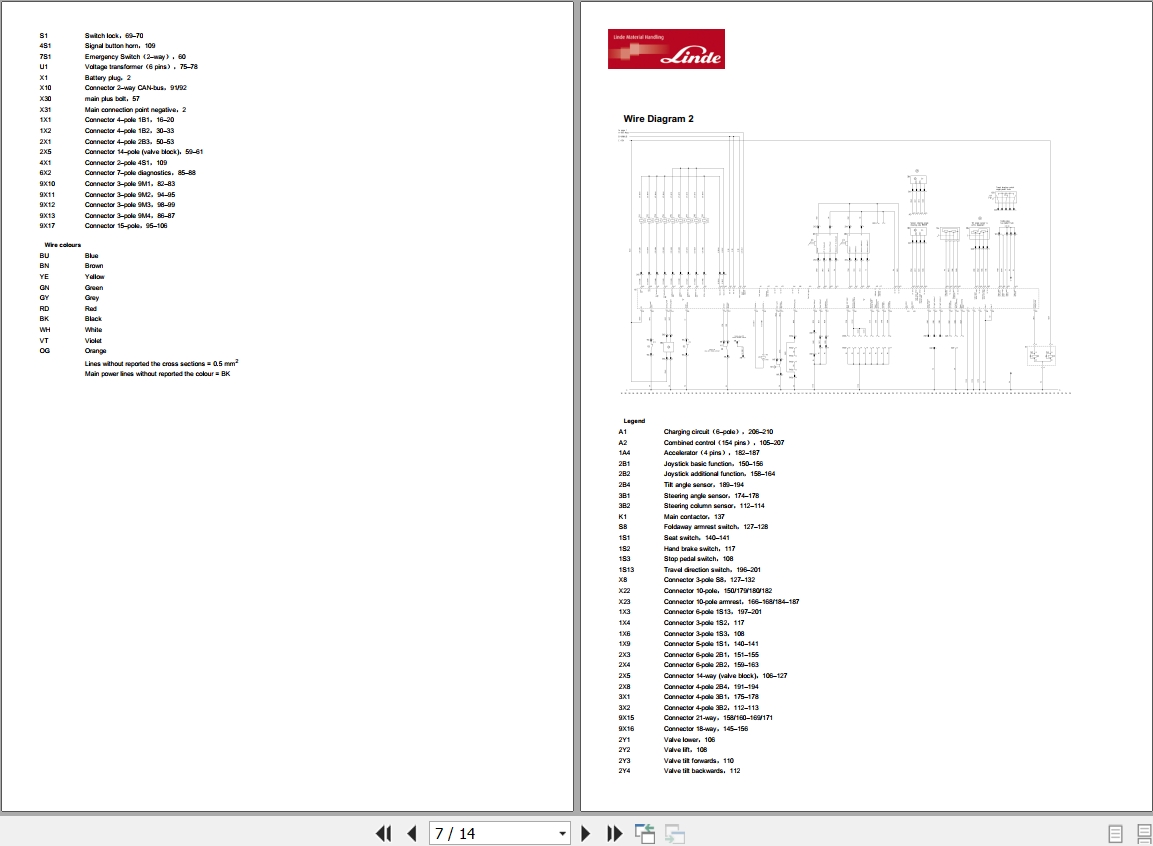Click the go back to previous view icon
The height and width of the screenshot is (846, 1153).
pyautogui.click(x=645, y=834)
